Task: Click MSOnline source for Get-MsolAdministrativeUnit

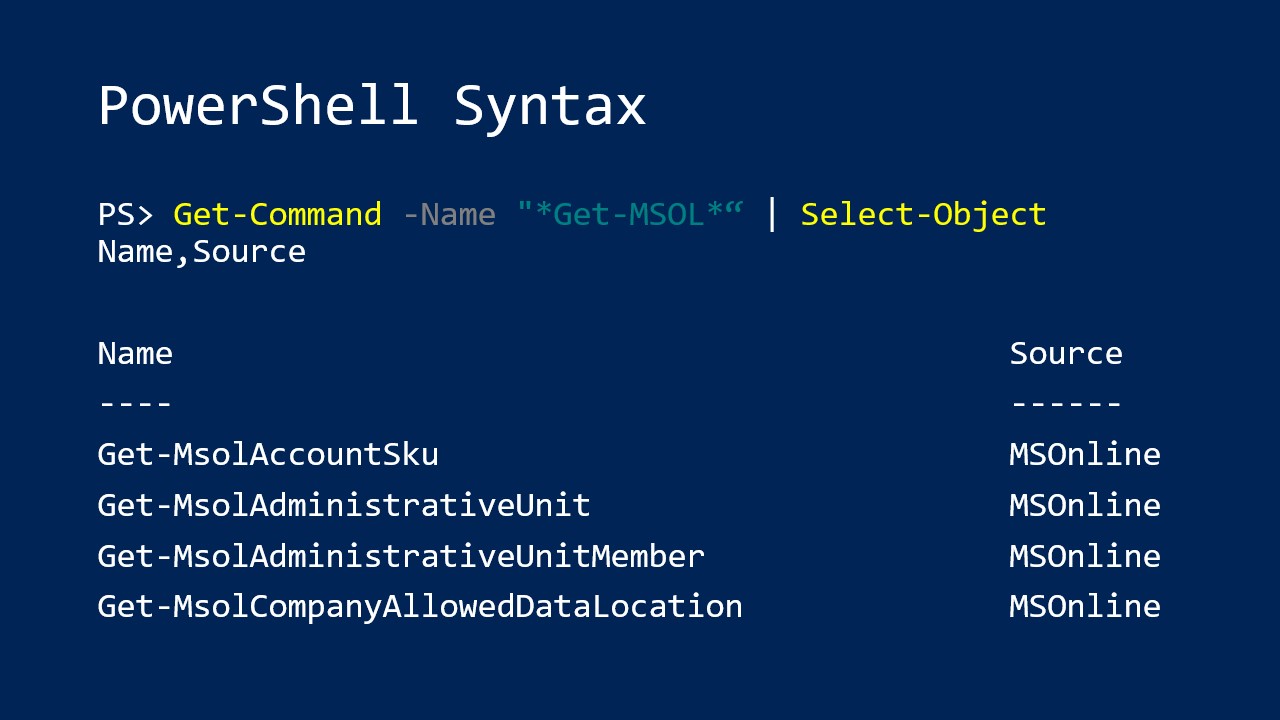Action: 1084,506
